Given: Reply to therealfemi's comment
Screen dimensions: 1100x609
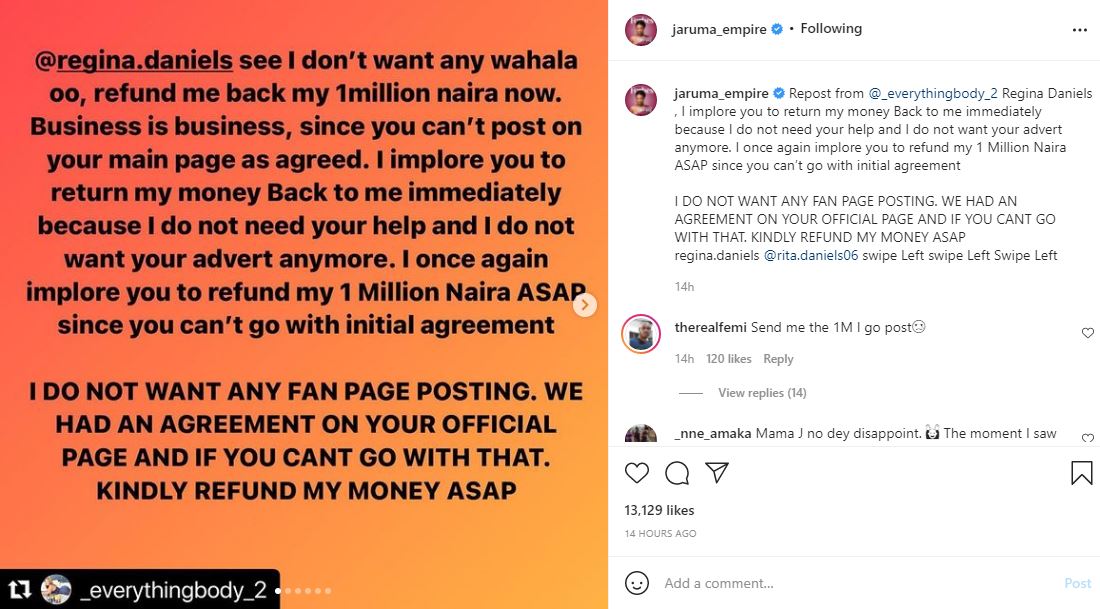Looking at the screenshot, I should click(778, 359).
